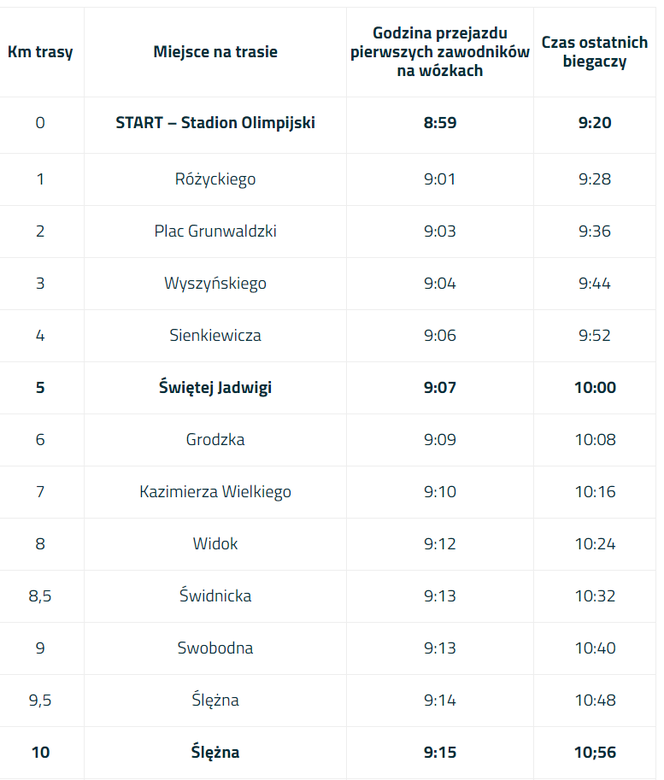This screenshot has height=780, width=664.
Task: Click the 10;56 final time cell
Action: 595,752
